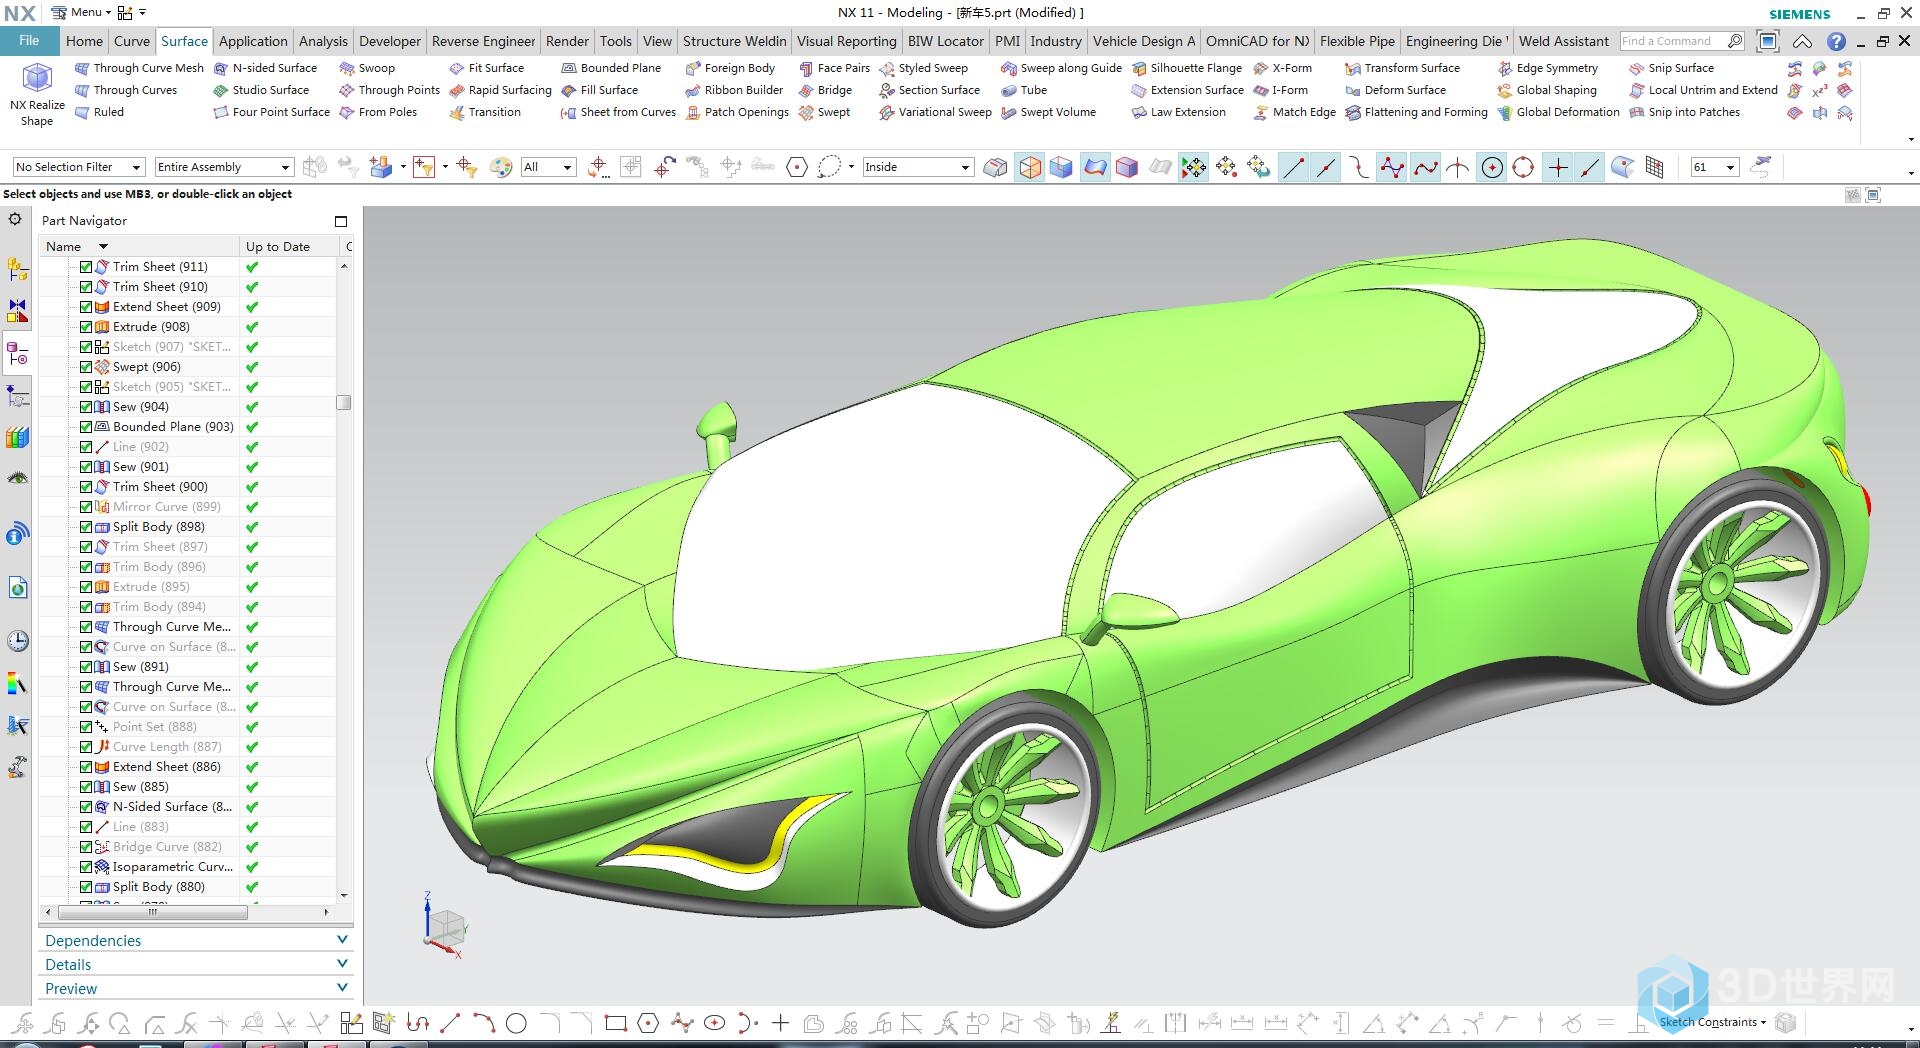Toggle the Extrude (908) checkbox

pos(86,327)
